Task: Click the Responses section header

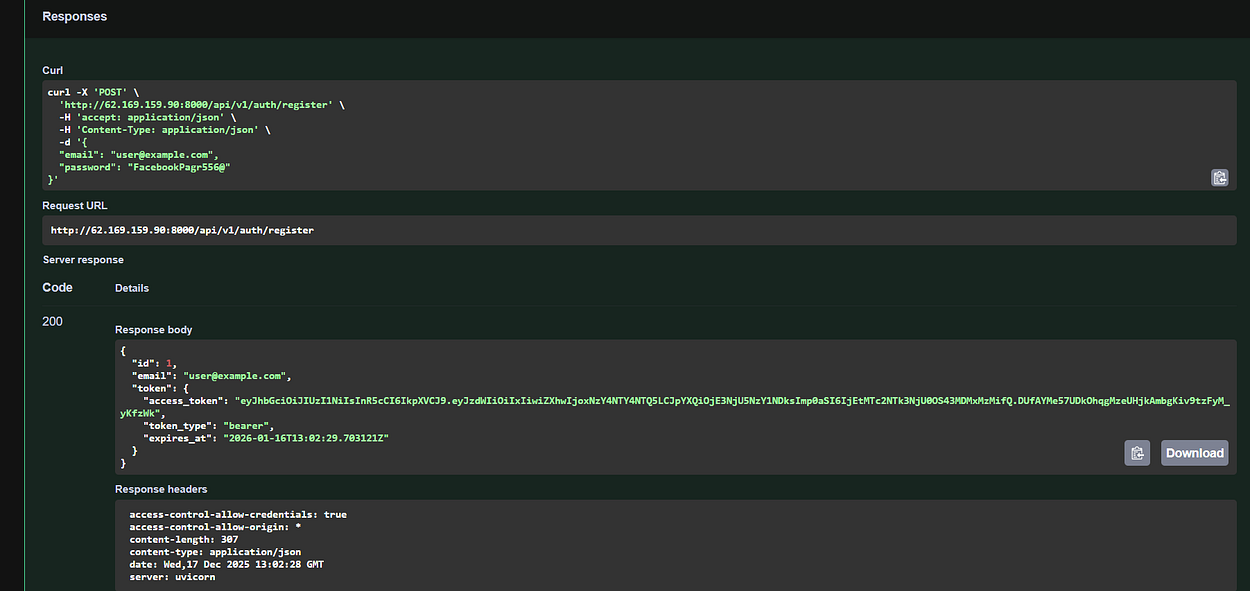Action: [x=75, y=16]
